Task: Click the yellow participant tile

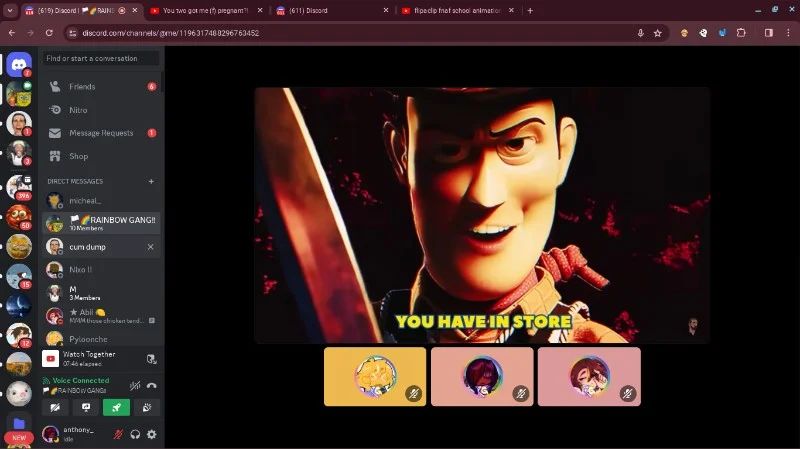Action: pos(375,377)
